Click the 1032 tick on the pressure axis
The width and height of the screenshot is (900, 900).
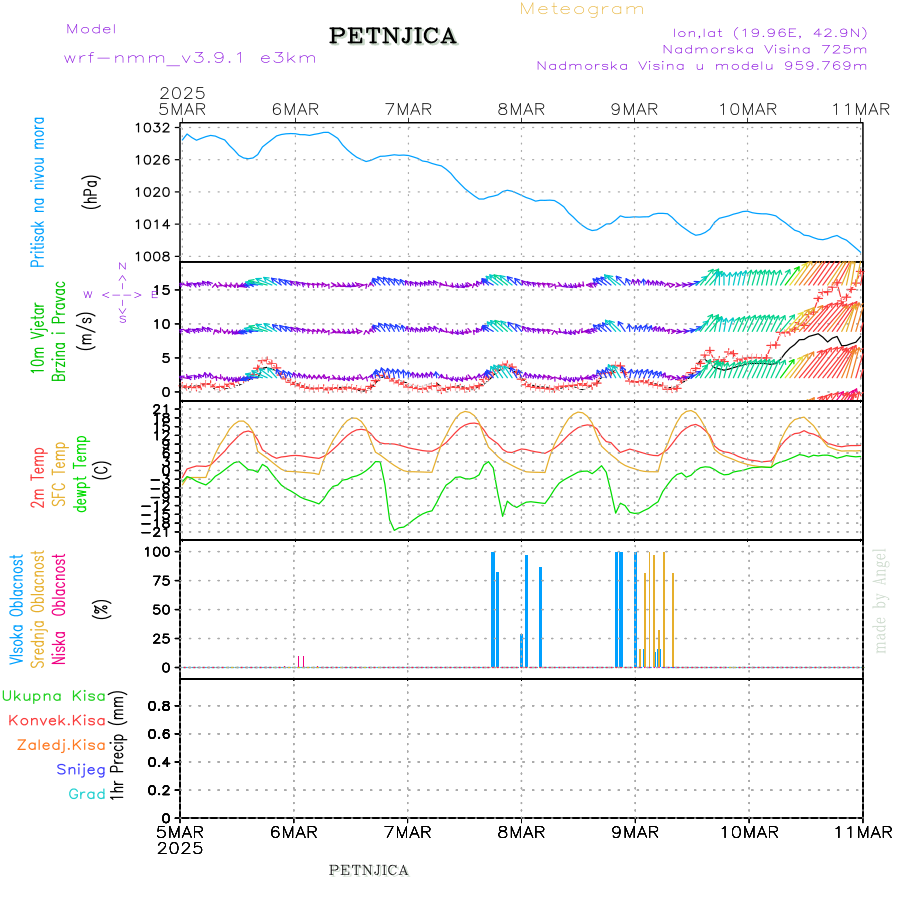pyautogui.click(x=155, y=128)
